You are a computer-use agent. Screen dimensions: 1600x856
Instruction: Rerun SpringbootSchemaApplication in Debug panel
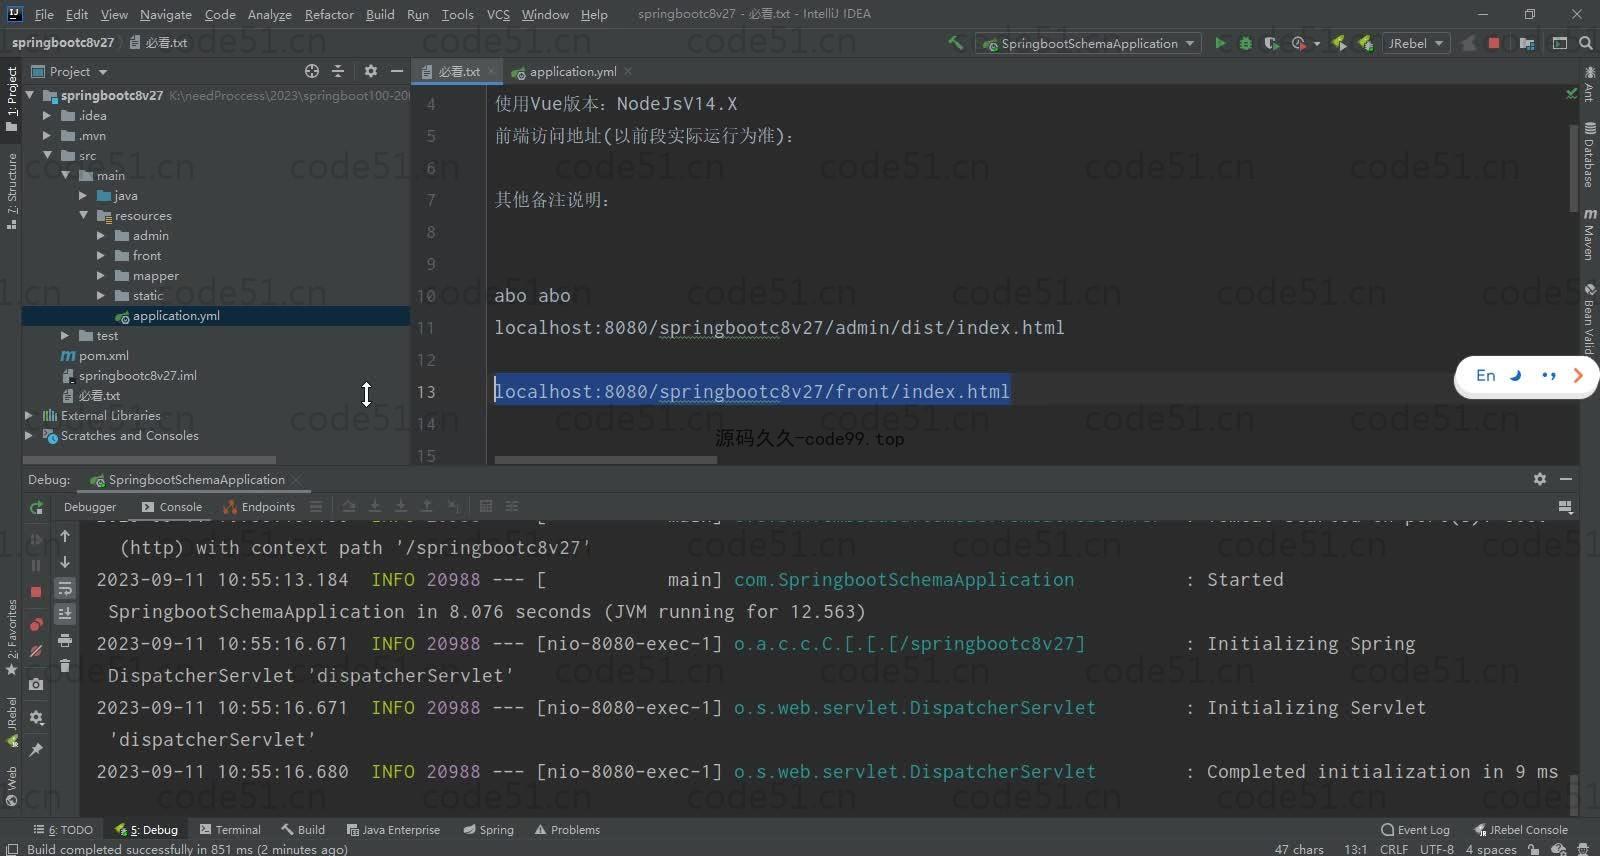36,508
